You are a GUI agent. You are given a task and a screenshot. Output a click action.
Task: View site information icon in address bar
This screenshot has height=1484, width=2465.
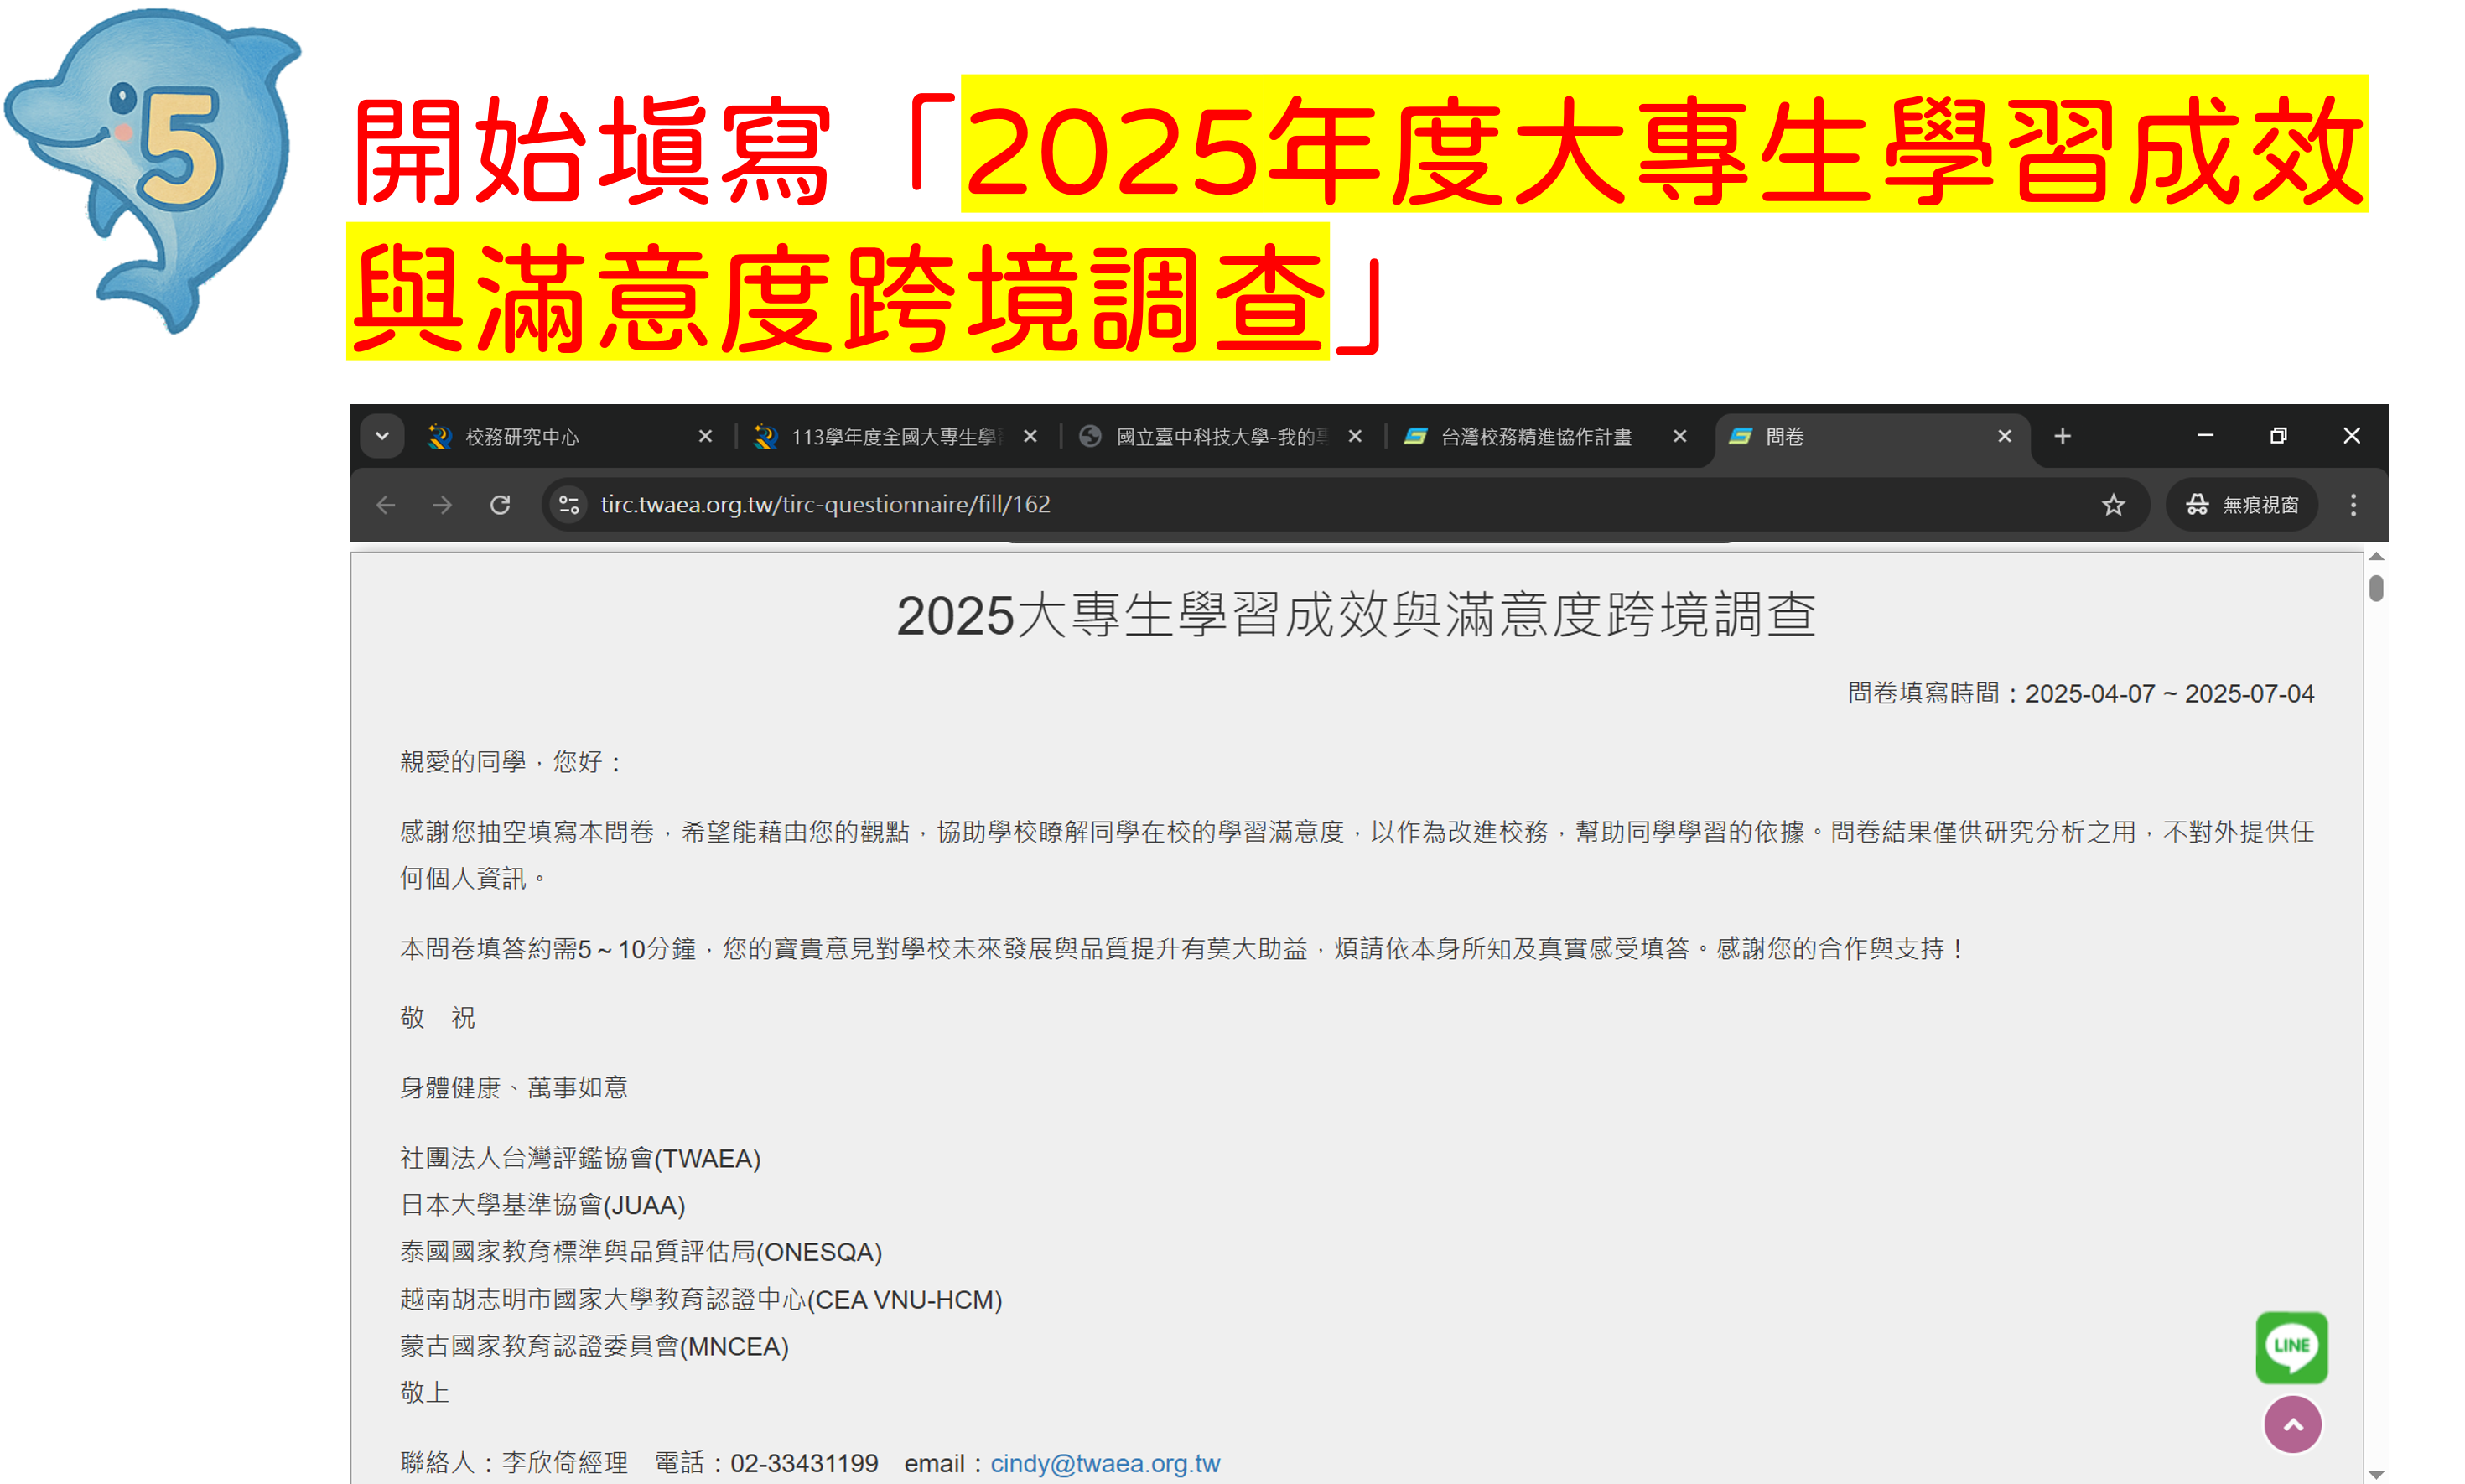click(x=569, y=505)
